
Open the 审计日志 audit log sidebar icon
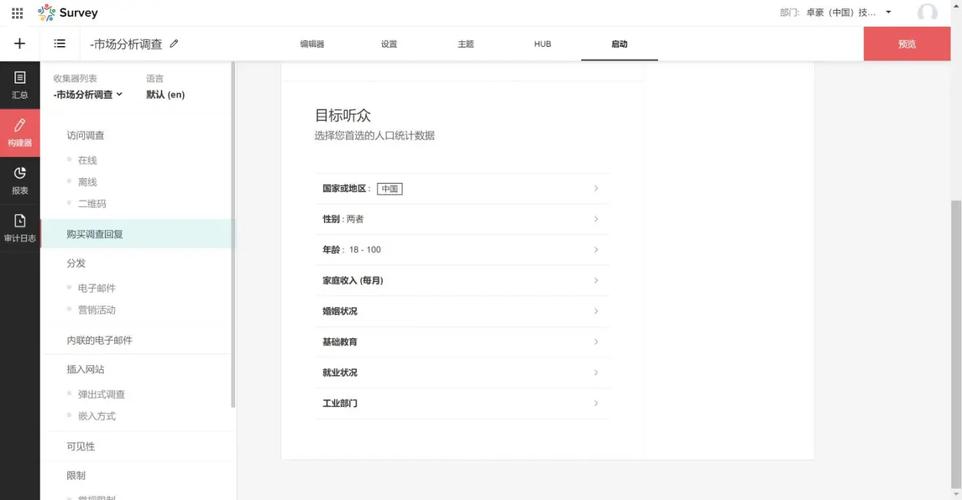20,228
